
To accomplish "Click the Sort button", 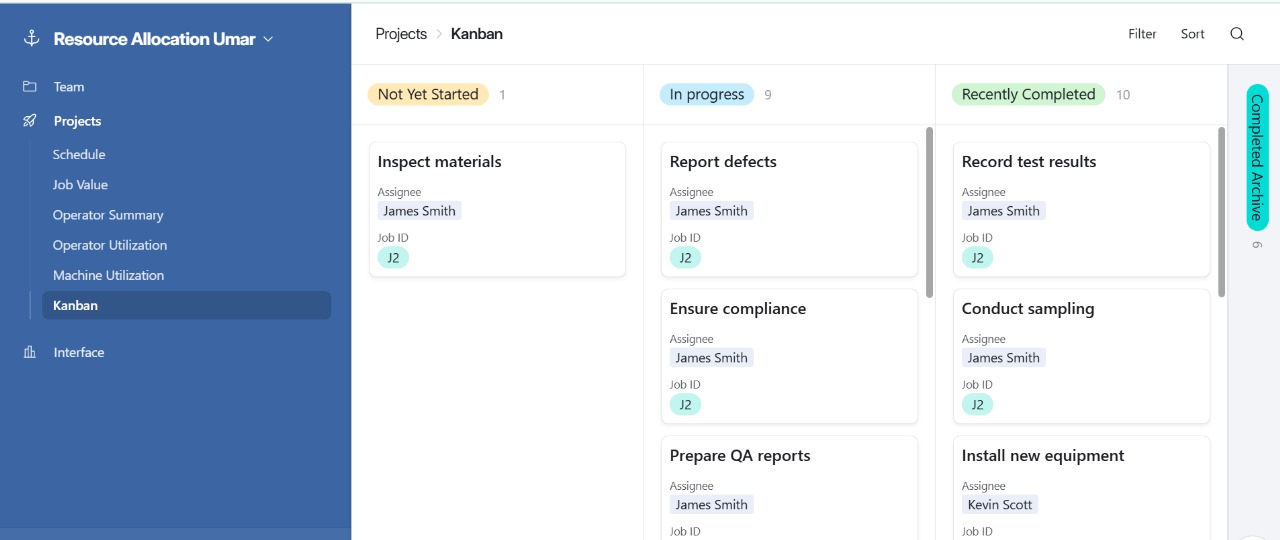I will click(x=1192, y=34).
